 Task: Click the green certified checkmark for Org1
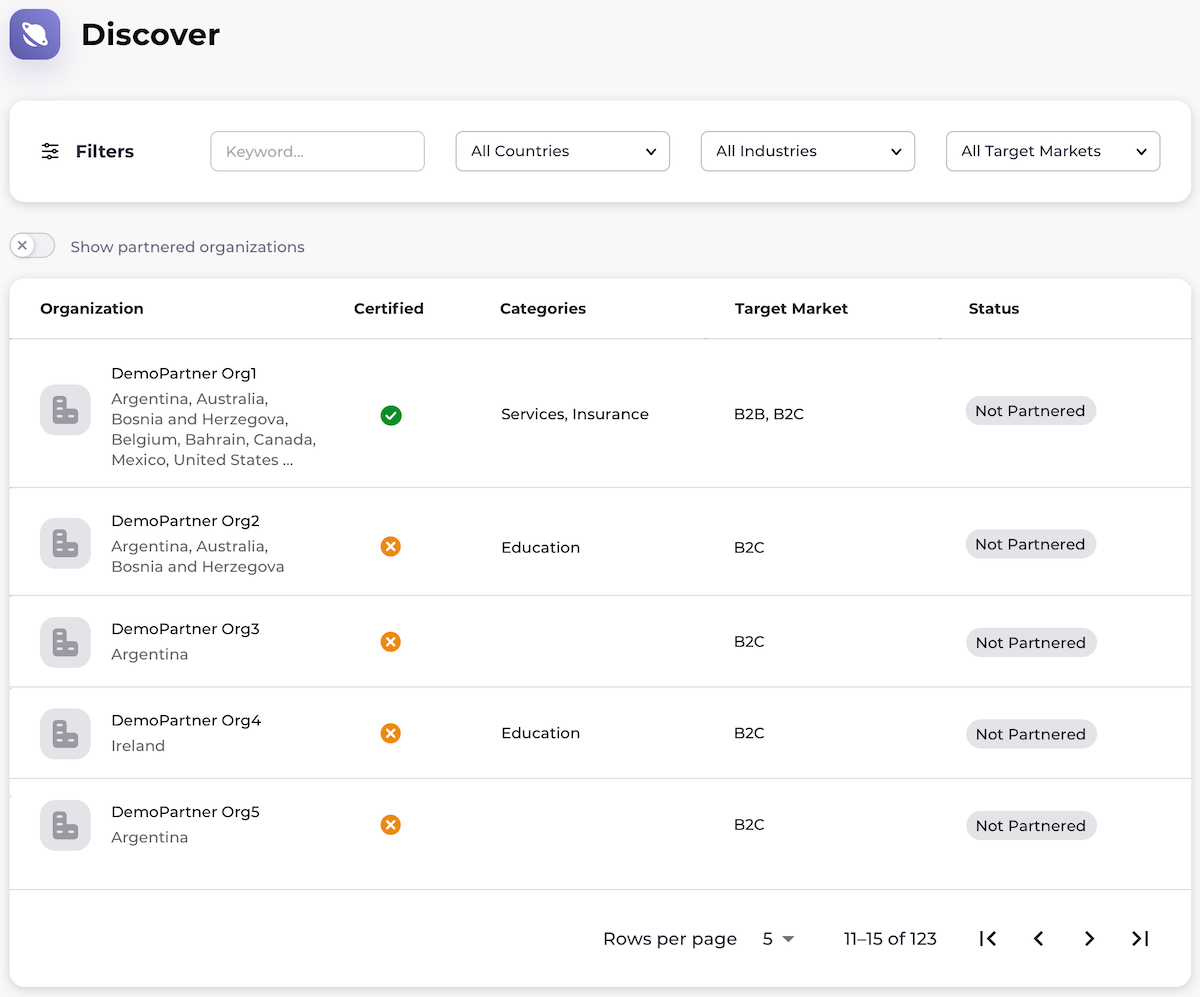pyautogui.click(x=391, y=415)
